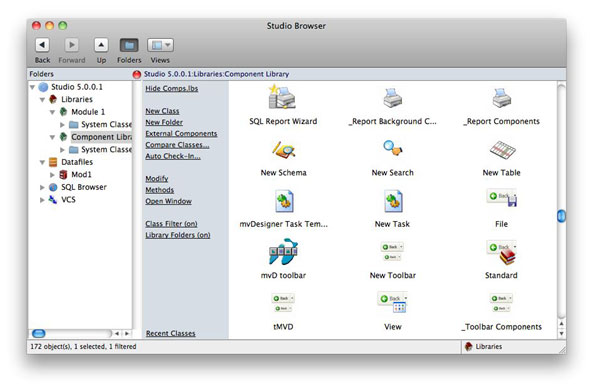Click folder tree scroll right arrow
This screenshot has height=384, width=590.
point(127,334)
